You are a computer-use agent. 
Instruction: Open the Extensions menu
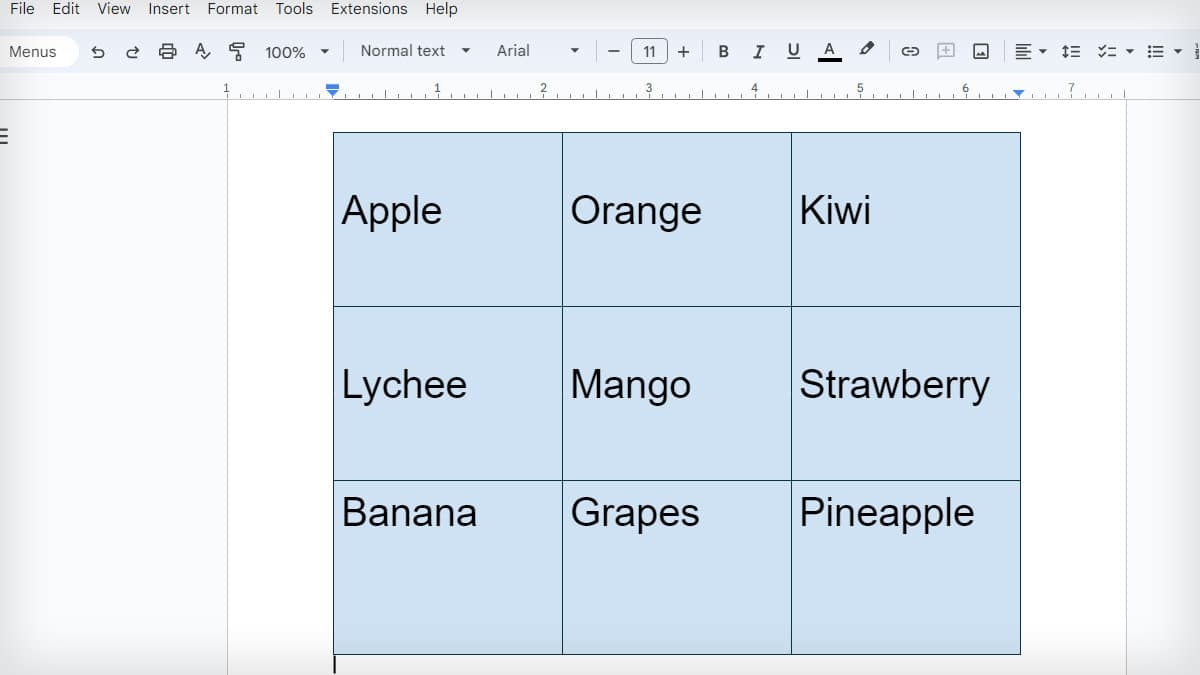coord(368,9)
